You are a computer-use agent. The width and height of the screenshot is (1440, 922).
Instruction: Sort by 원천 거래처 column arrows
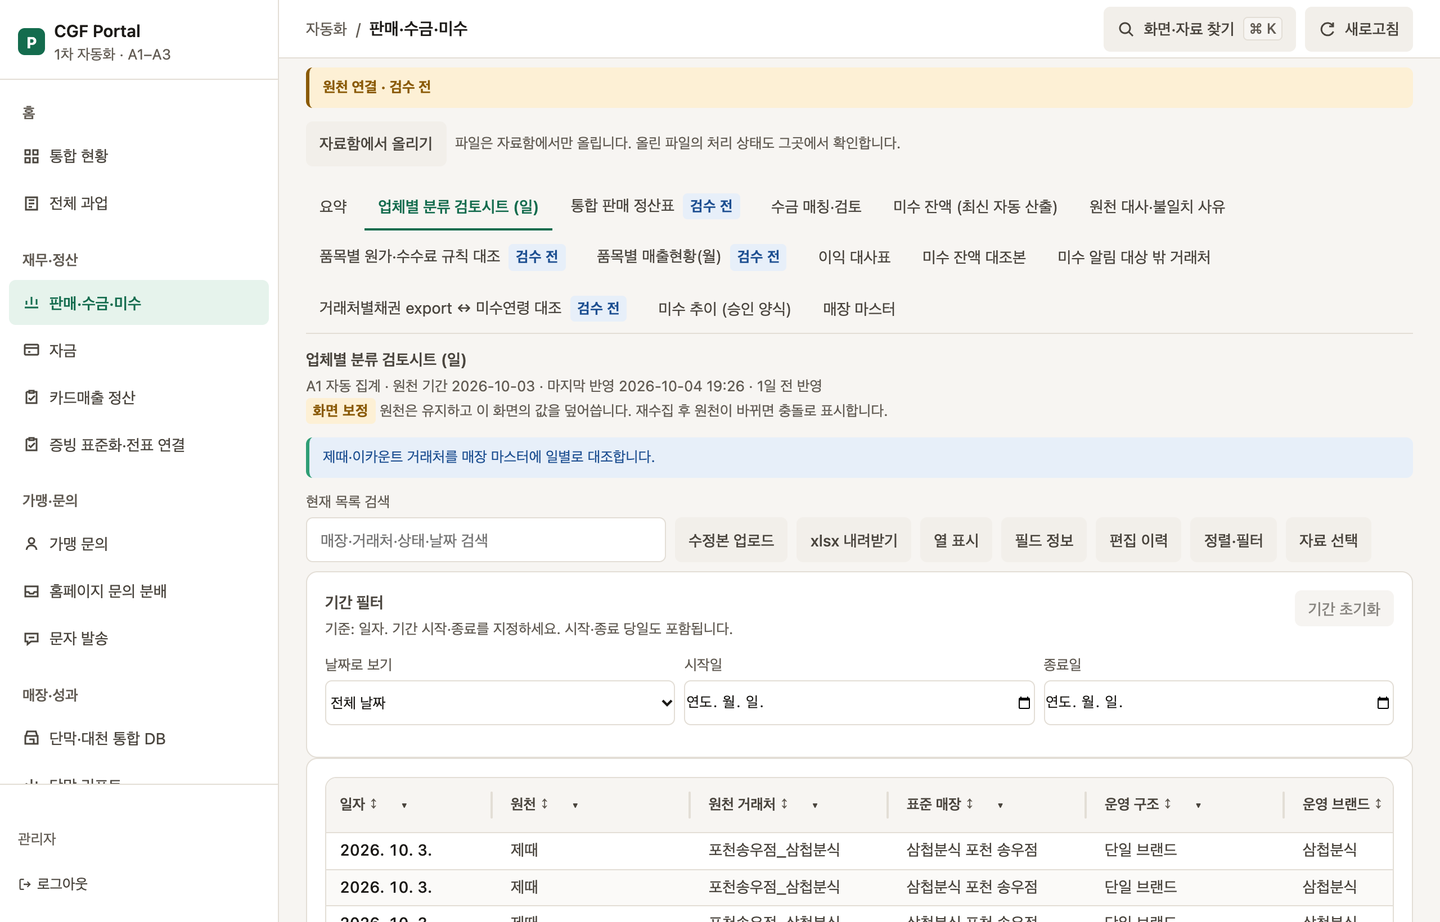(x=784, y=804)
